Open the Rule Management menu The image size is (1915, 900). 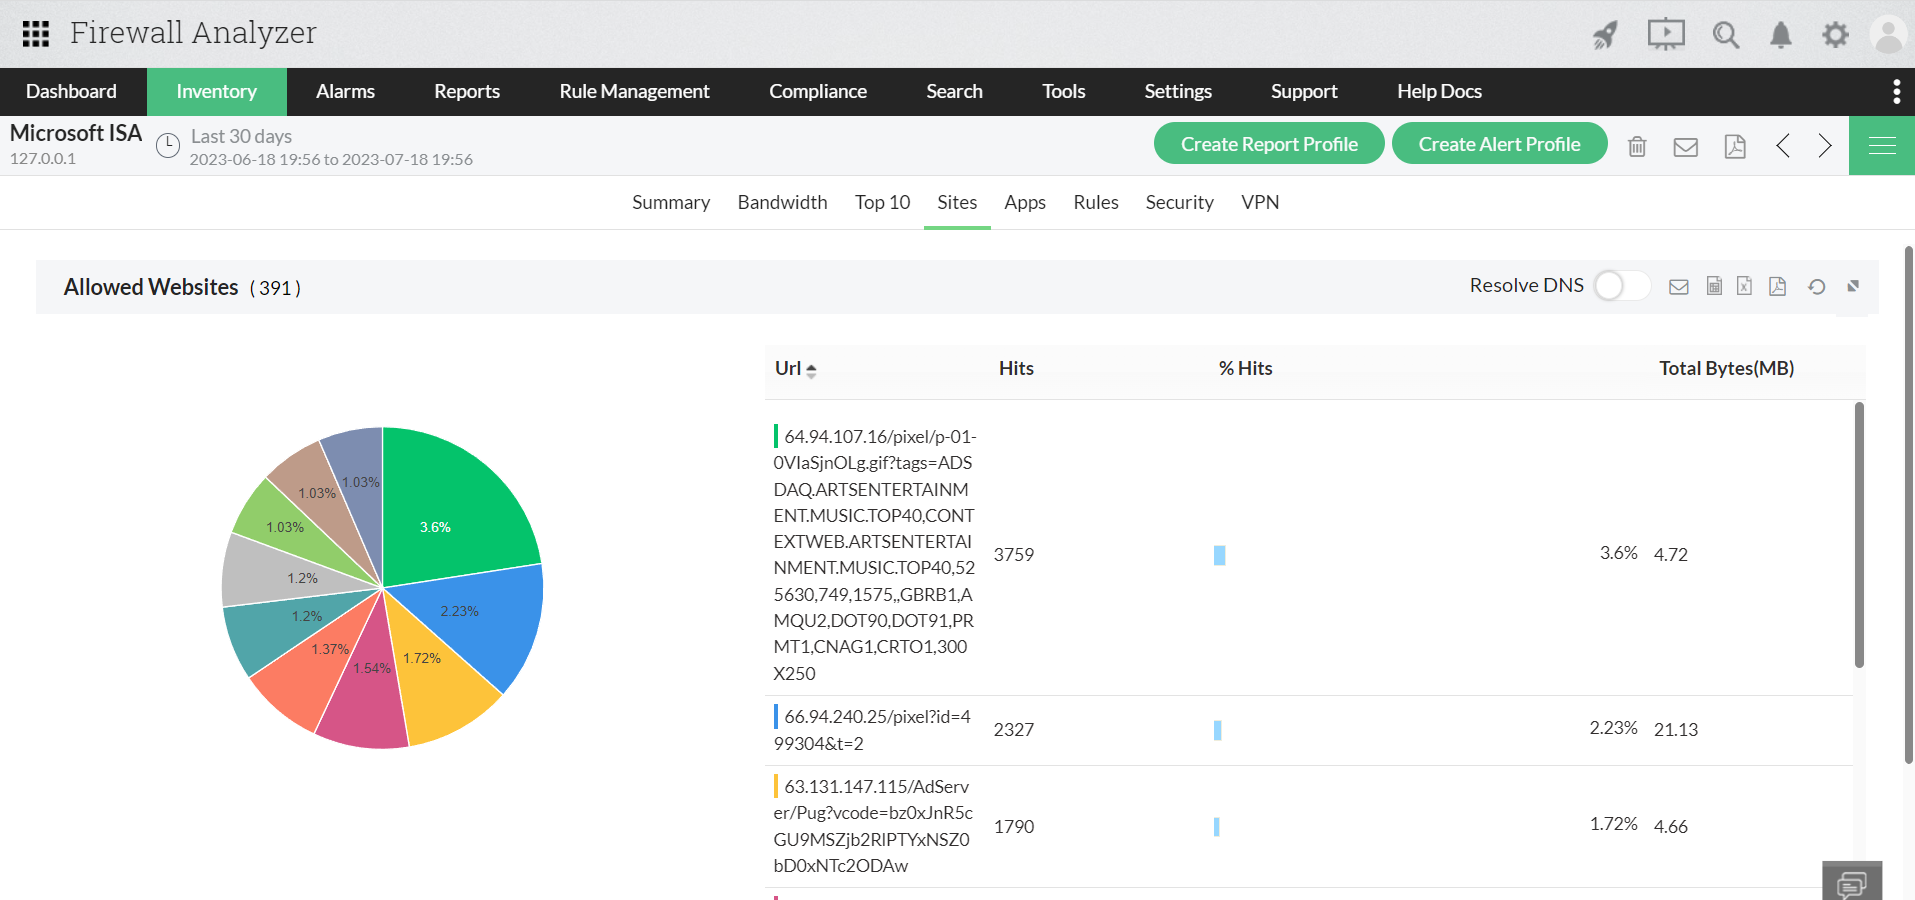pyautogui.click(x=634, y=92)
